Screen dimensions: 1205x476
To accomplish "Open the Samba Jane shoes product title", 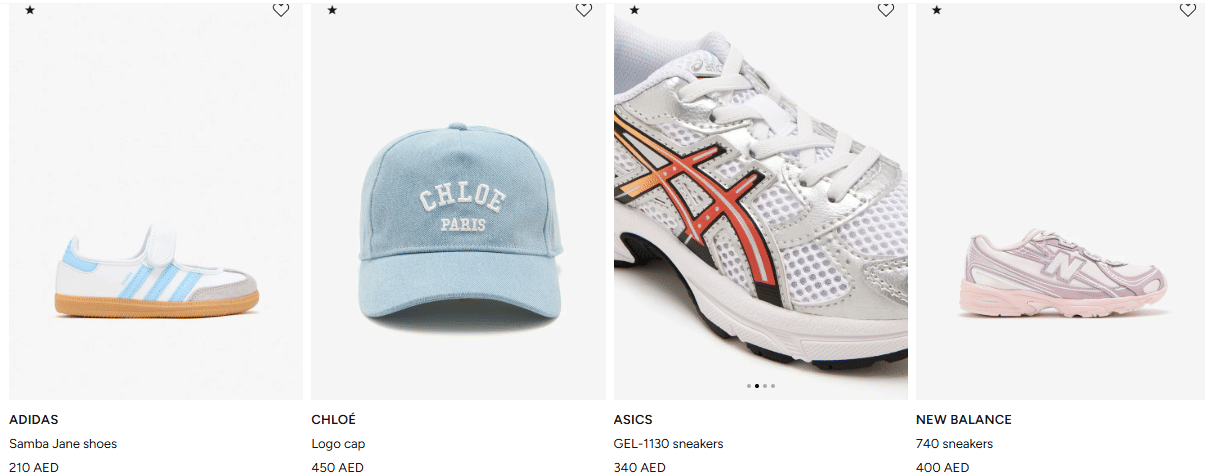I will tap(63, 444).
